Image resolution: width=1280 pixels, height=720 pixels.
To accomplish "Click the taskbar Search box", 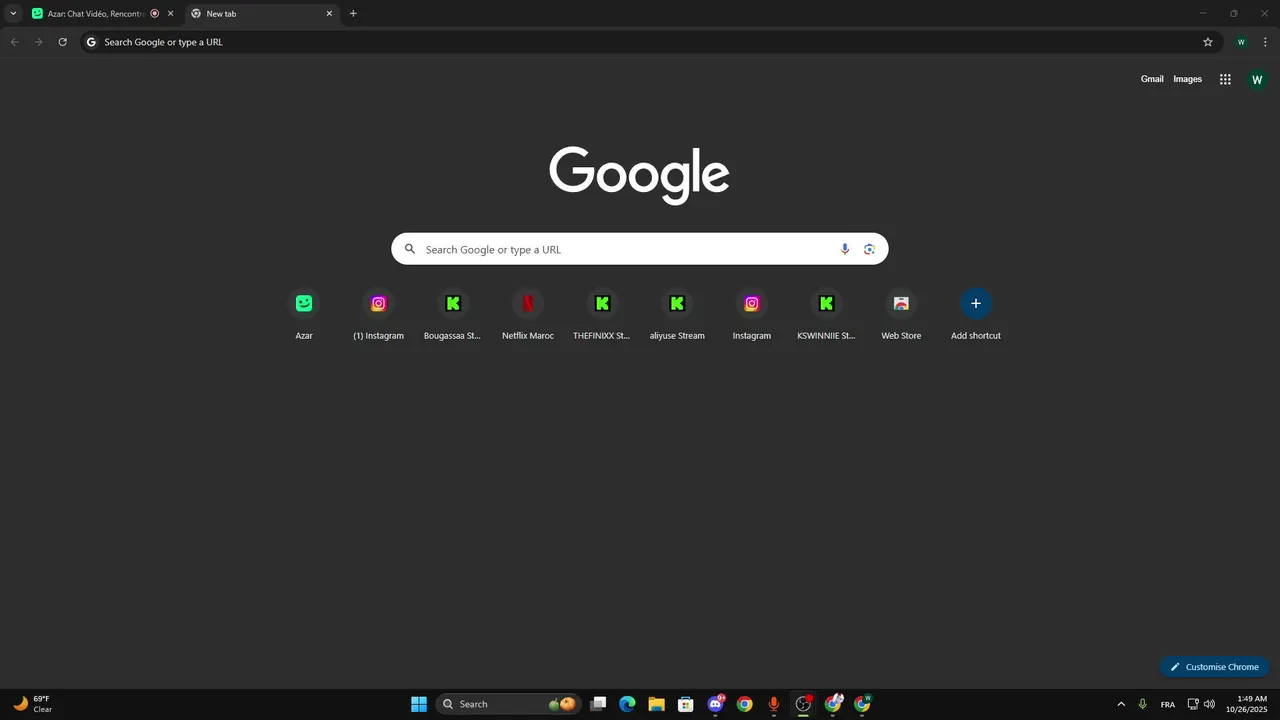I will pyautogui.click(x=508, y=704).
